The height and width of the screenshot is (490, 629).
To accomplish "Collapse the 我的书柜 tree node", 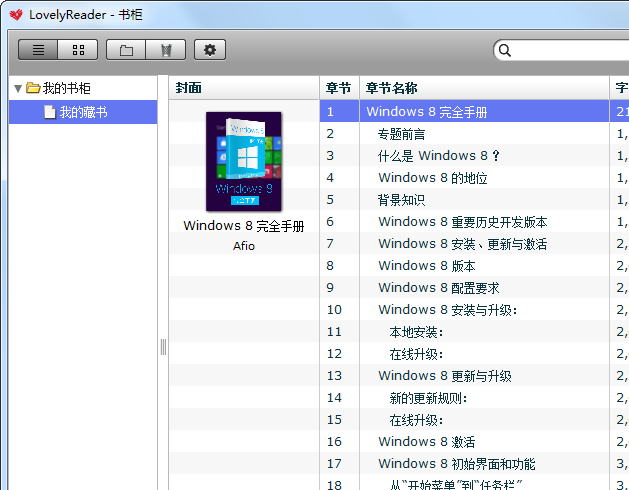I will (x=18, y=89).
